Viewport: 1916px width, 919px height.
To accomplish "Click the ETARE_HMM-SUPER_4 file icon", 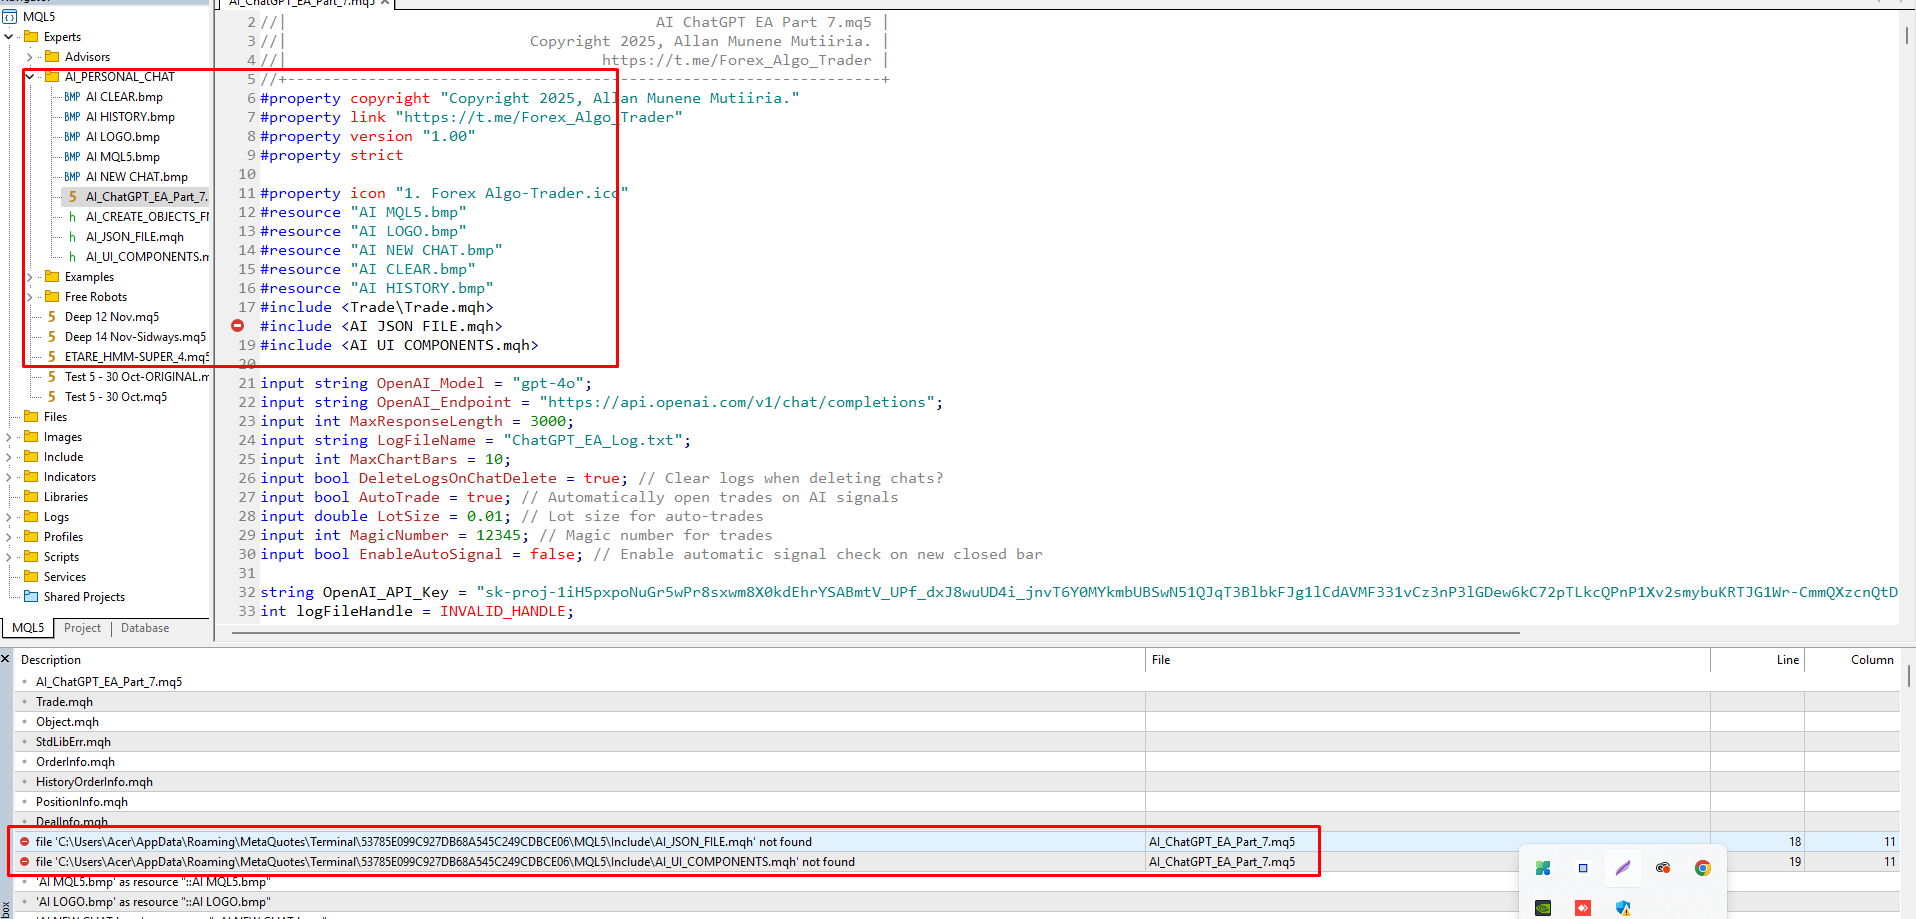I will coord(52,356).
